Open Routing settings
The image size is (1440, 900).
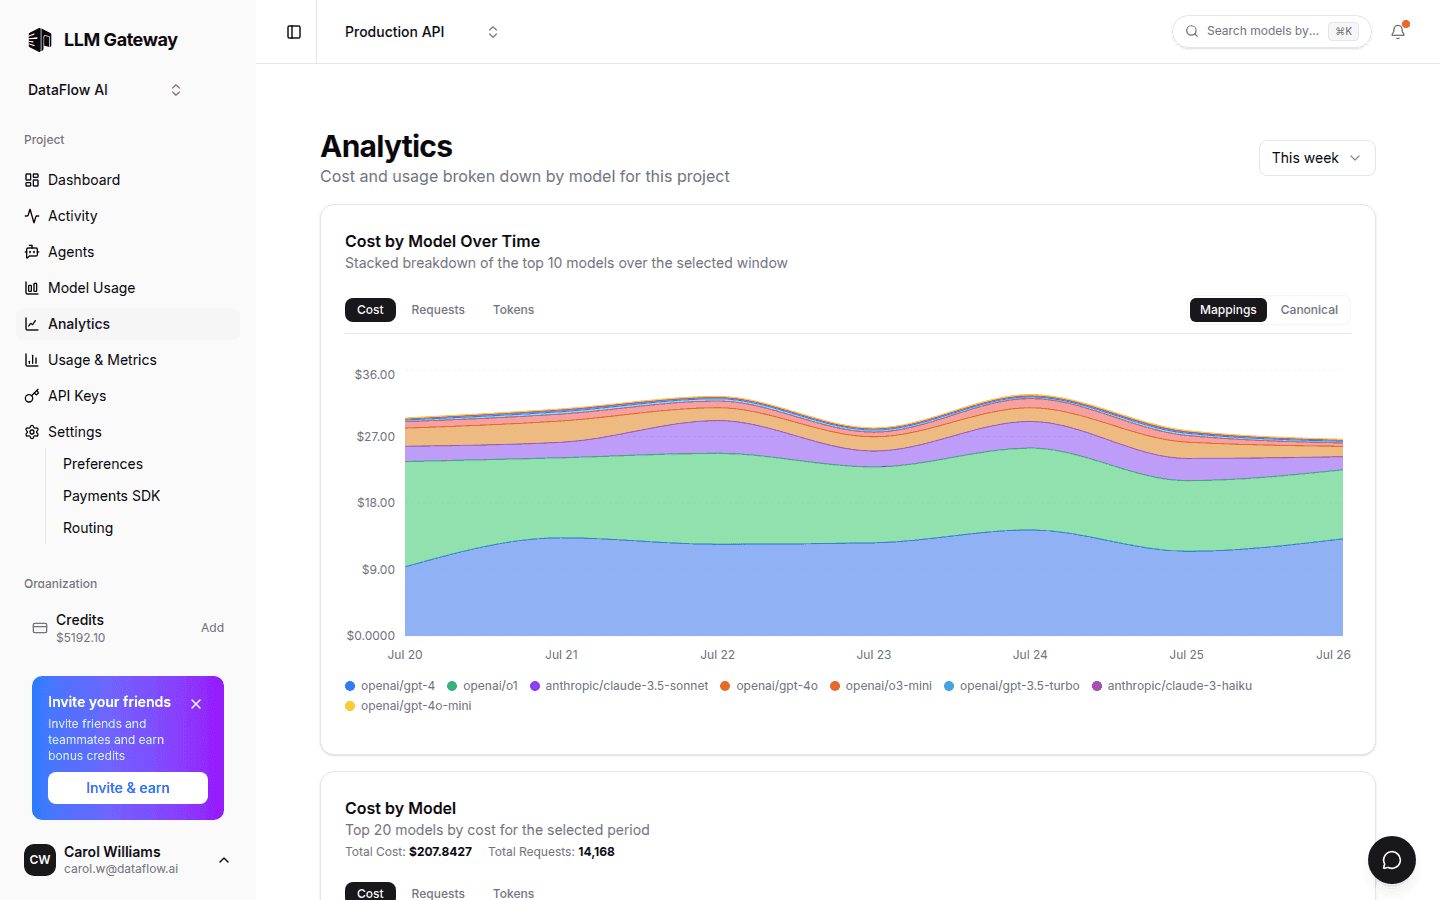click(88, 528)
